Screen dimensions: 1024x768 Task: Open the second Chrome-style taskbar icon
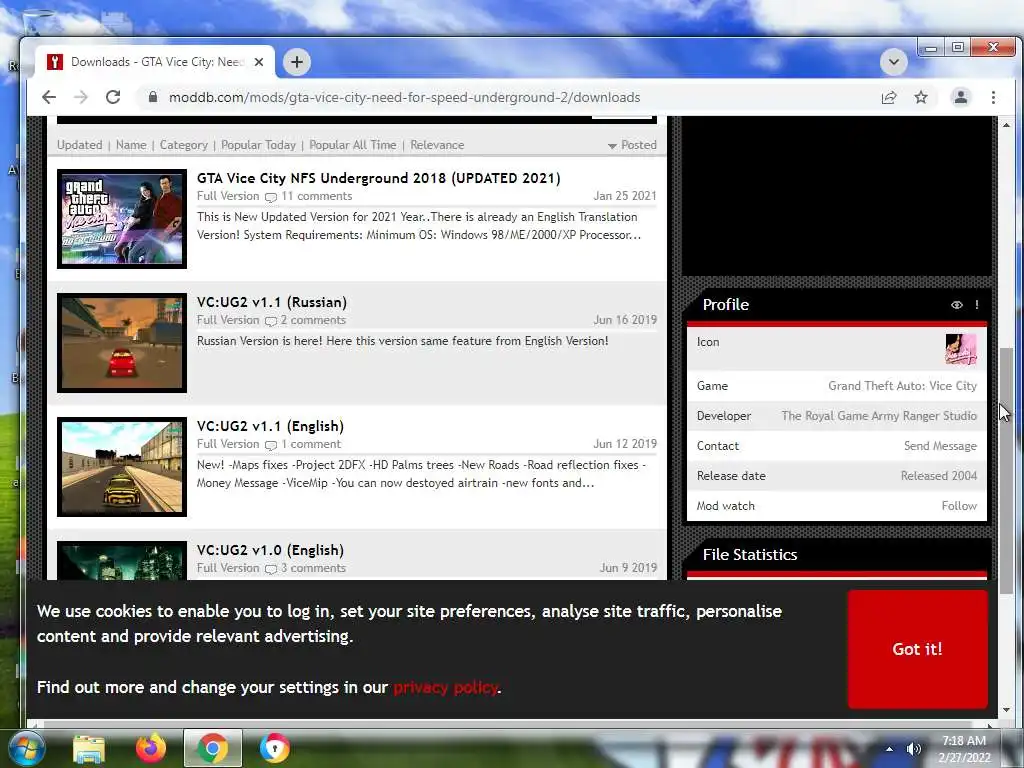point(275,748)
